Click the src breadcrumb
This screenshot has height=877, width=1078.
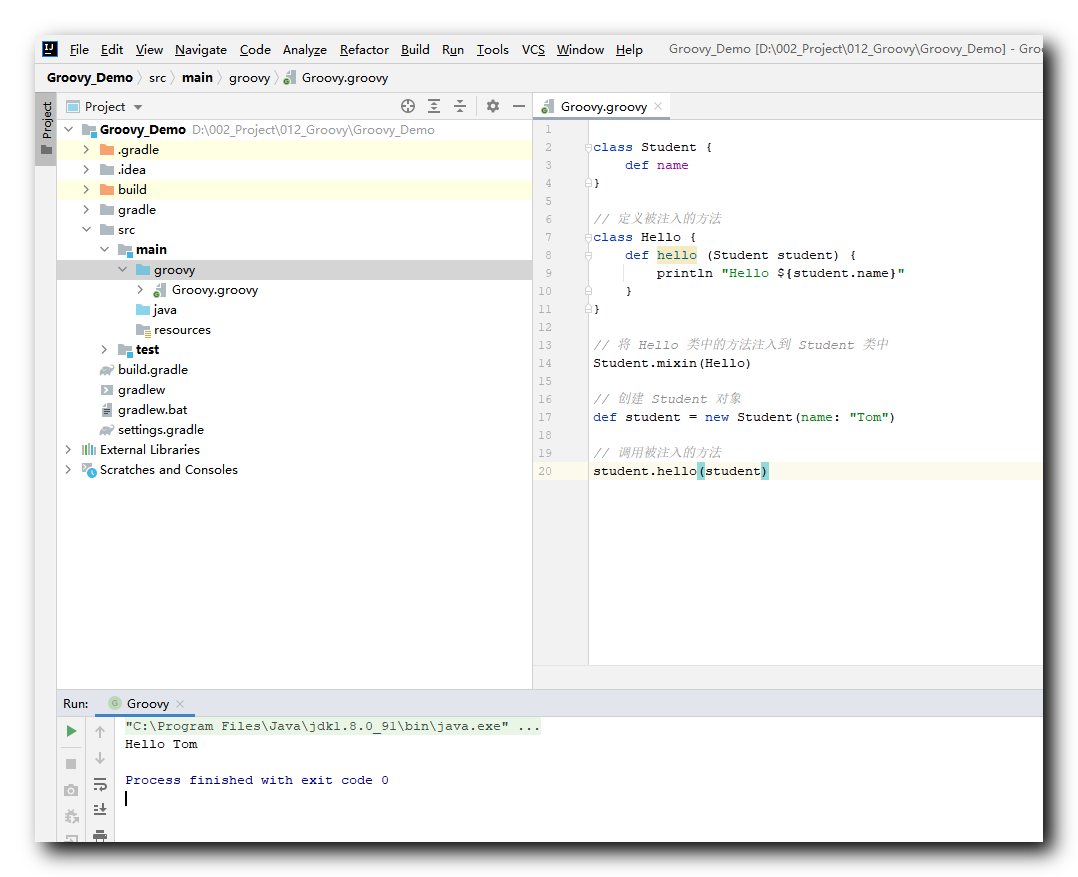point(157,78)
